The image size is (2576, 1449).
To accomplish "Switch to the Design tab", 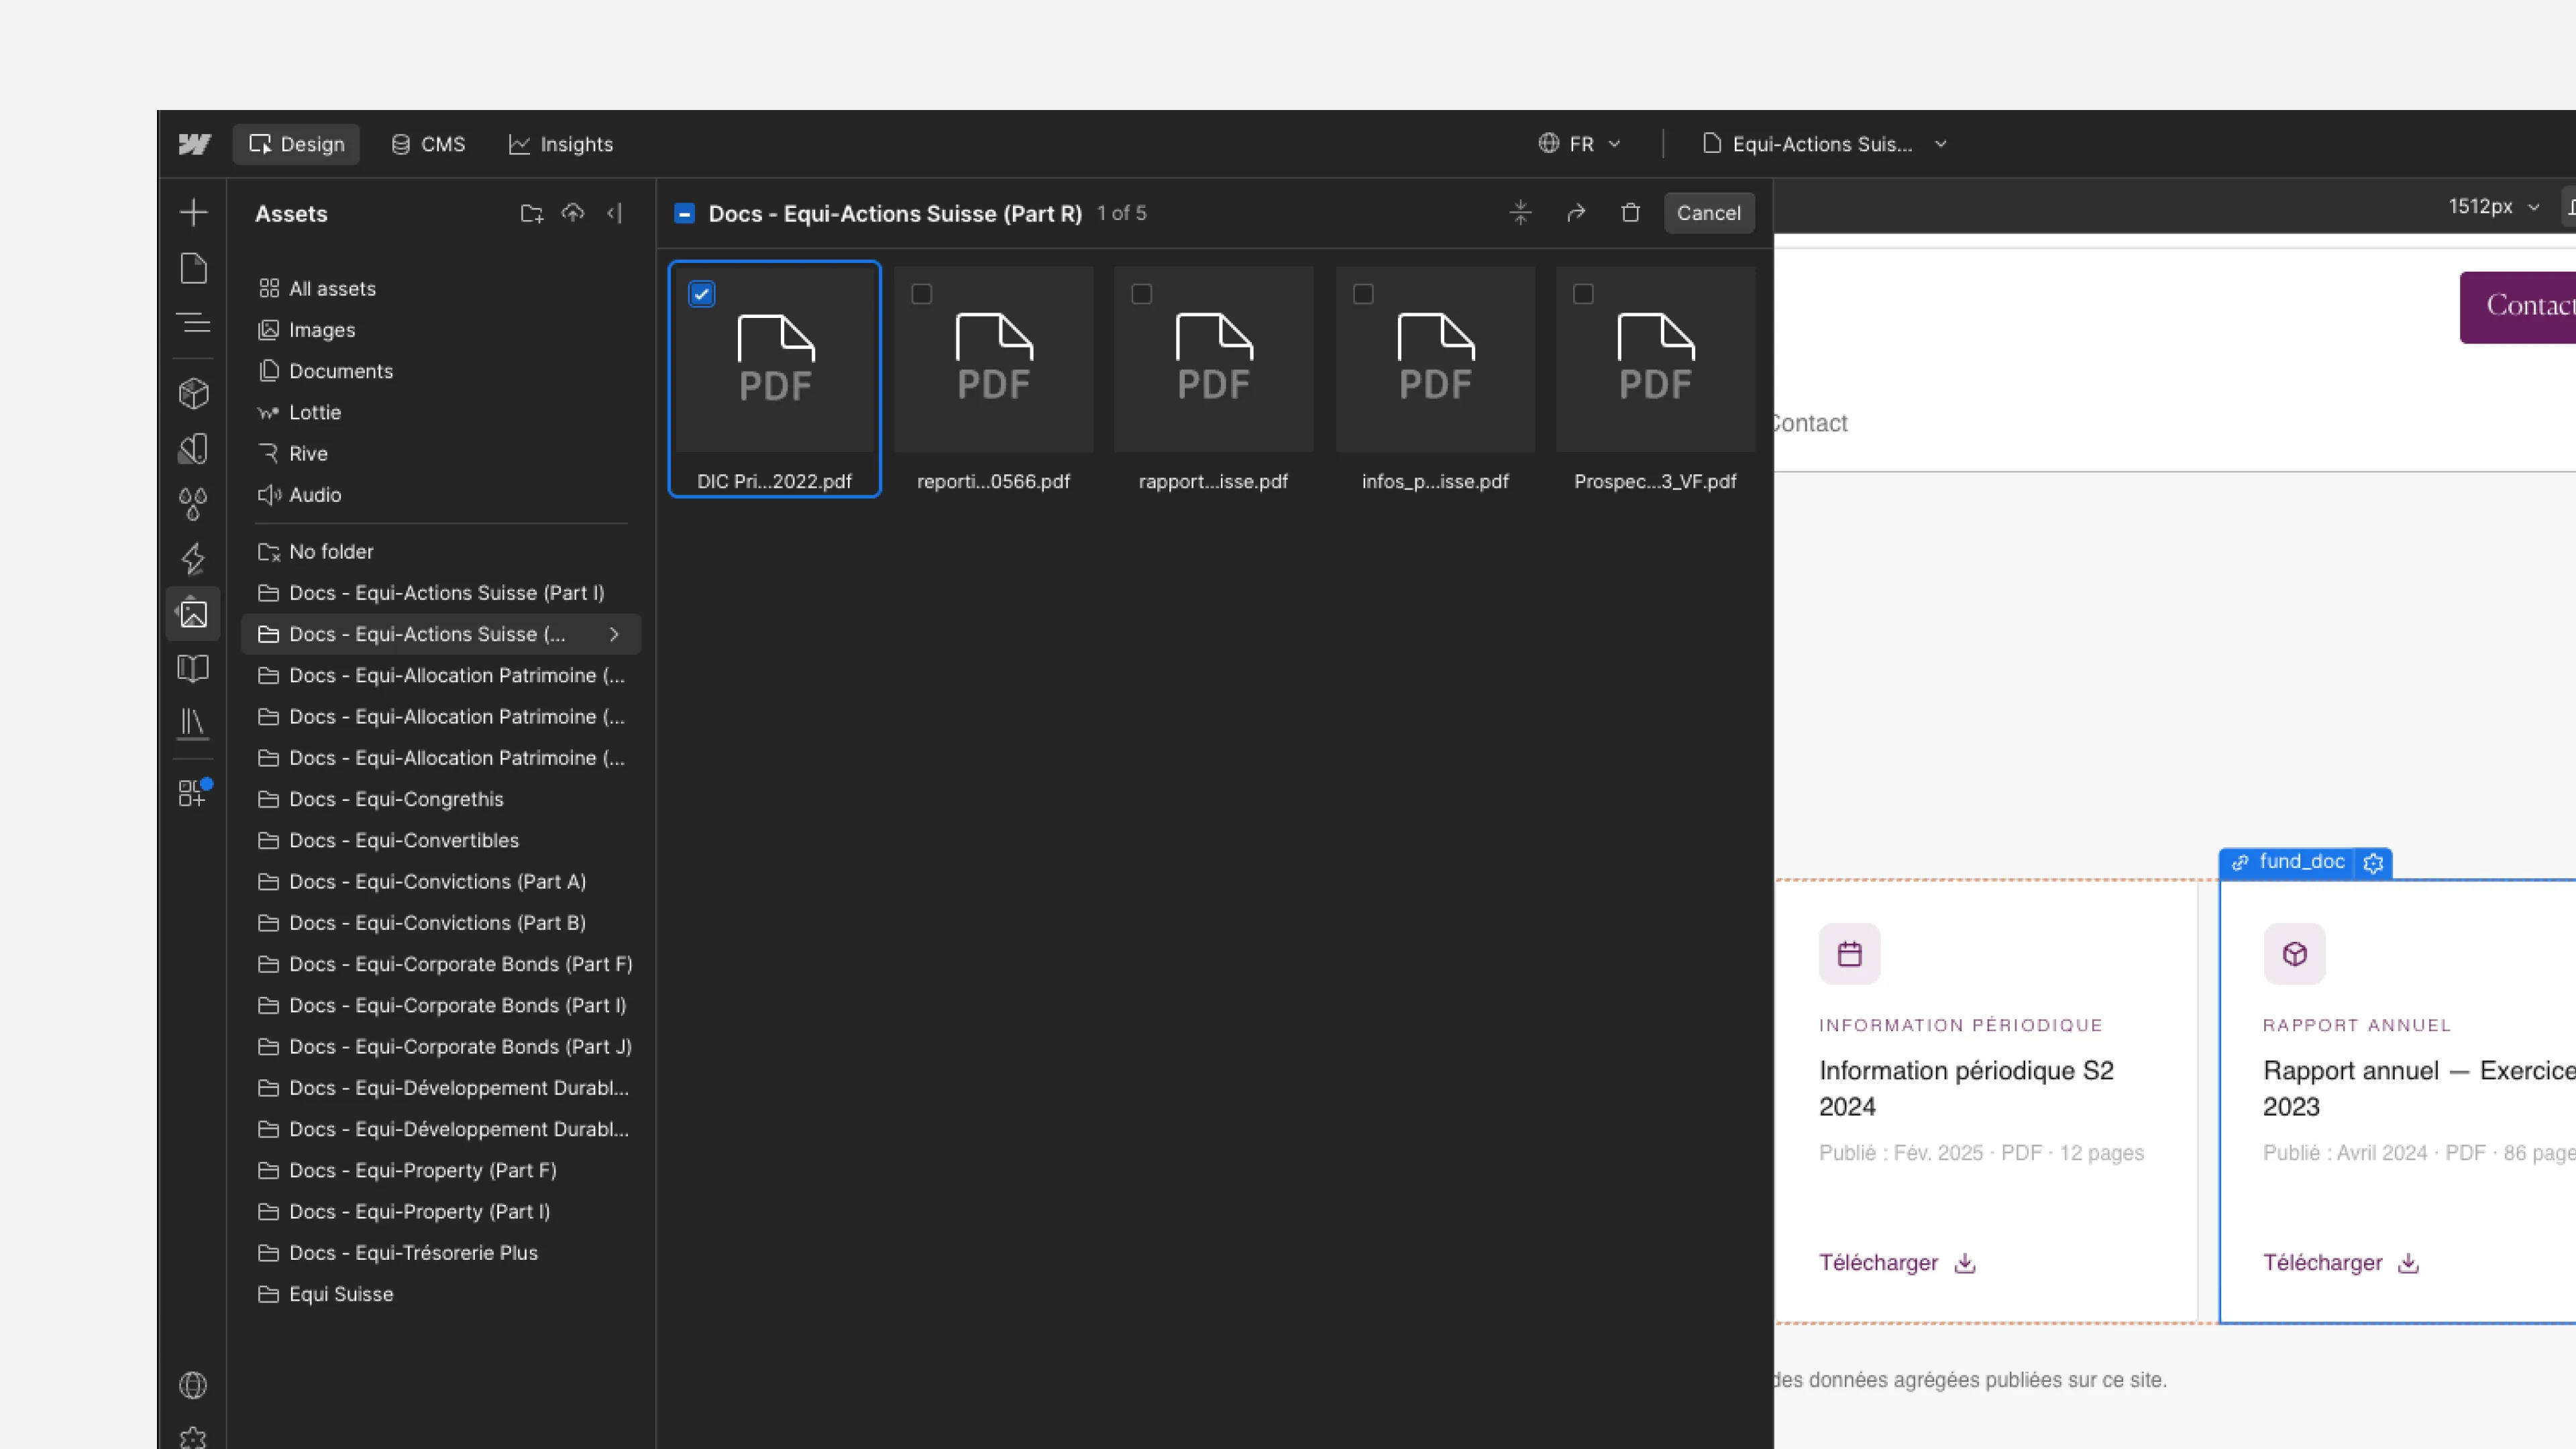I will click(296, 144).
